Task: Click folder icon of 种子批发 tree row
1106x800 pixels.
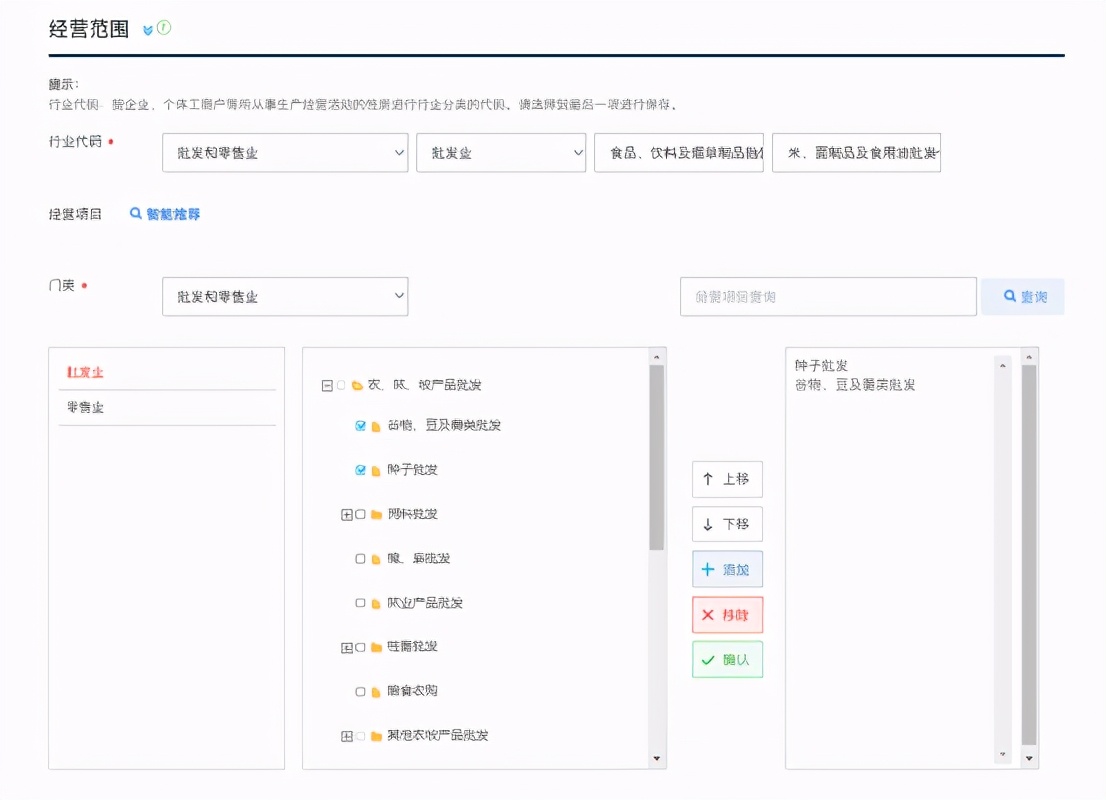Action: pyautogui.click(x=376, y=471)
